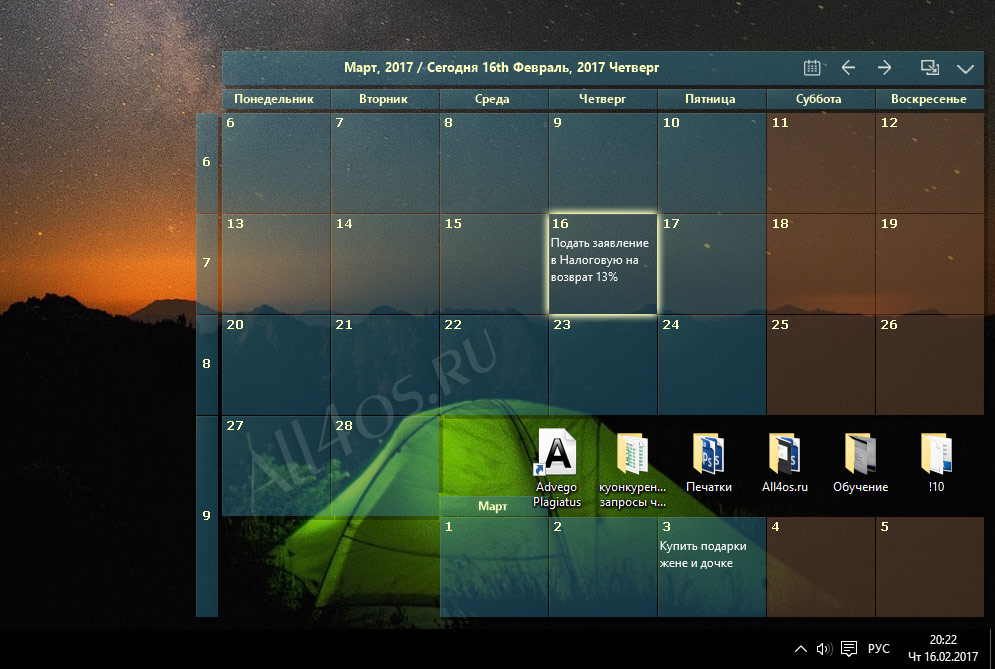Click the window overlay icon in calendar header
This screenshot has height=669, width=995.
(x=930, y=67)
